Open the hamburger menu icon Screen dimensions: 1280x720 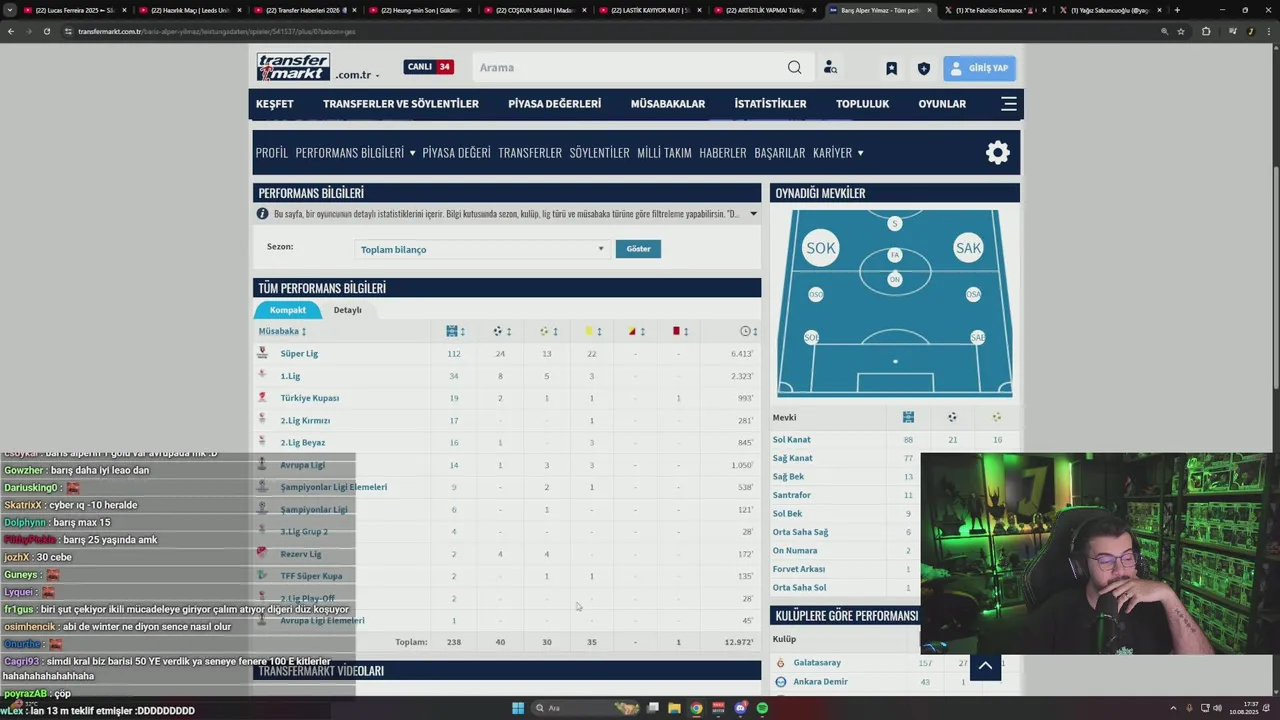click(x=1008, y=103)
